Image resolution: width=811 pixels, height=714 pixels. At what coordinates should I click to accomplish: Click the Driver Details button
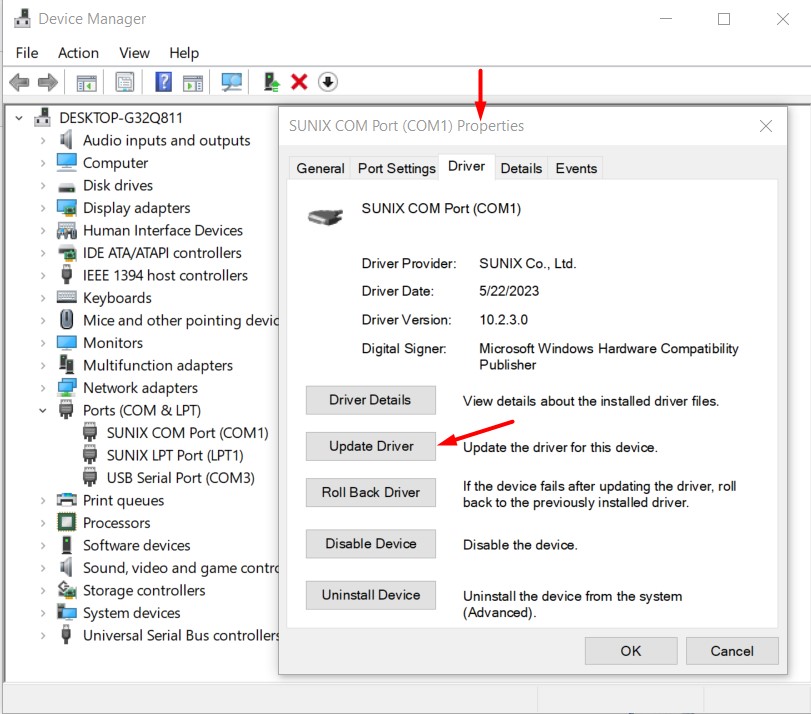pyautogui.click(x=370, y=400)
